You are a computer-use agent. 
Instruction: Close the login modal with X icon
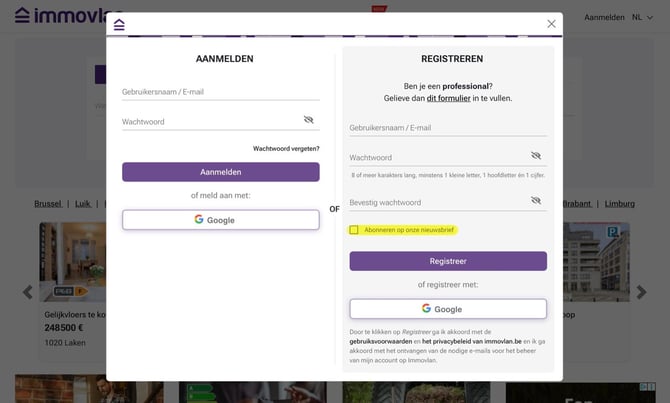coord(551,24)
